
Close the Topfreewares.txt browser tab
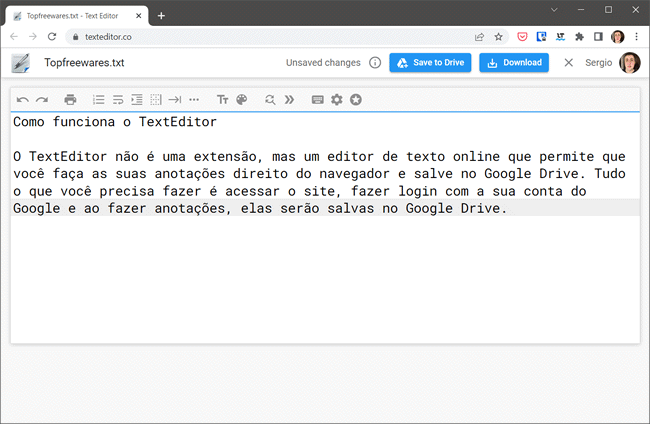[138, 16]
